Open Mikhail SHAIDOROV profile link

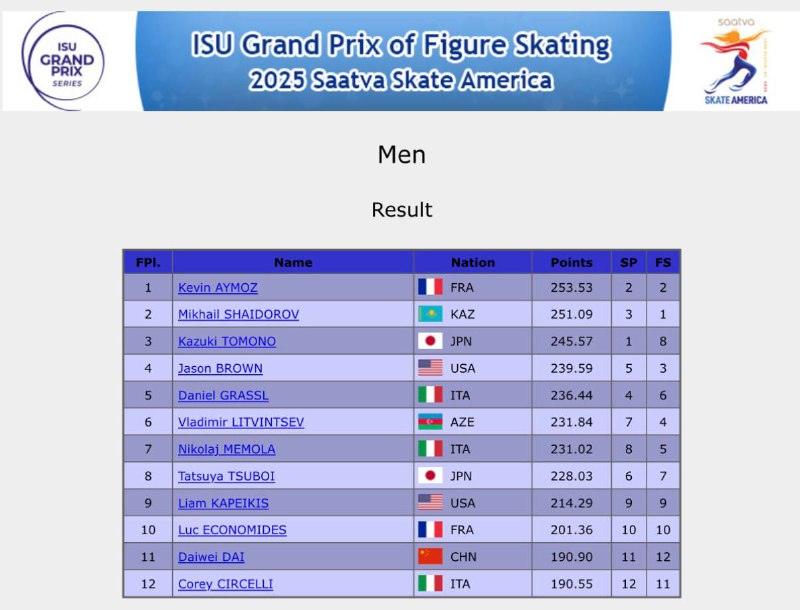(238, 315)
